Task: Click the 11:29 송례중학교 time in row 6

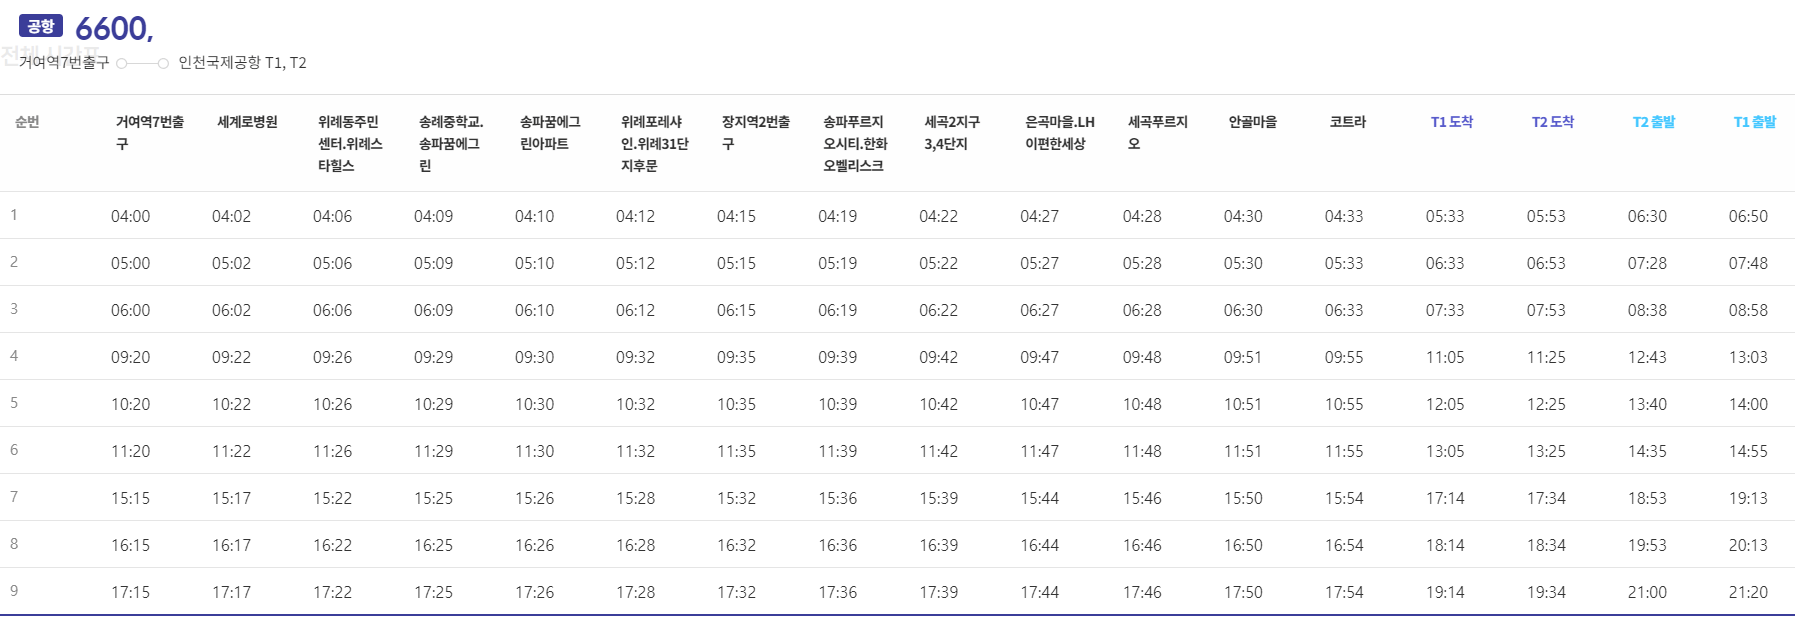Action: click(434, 451)
